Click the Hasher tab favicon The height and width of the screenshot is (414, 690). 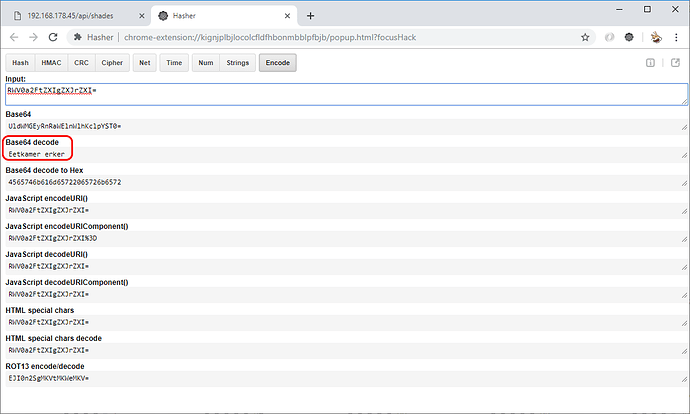tap(163, 16)
